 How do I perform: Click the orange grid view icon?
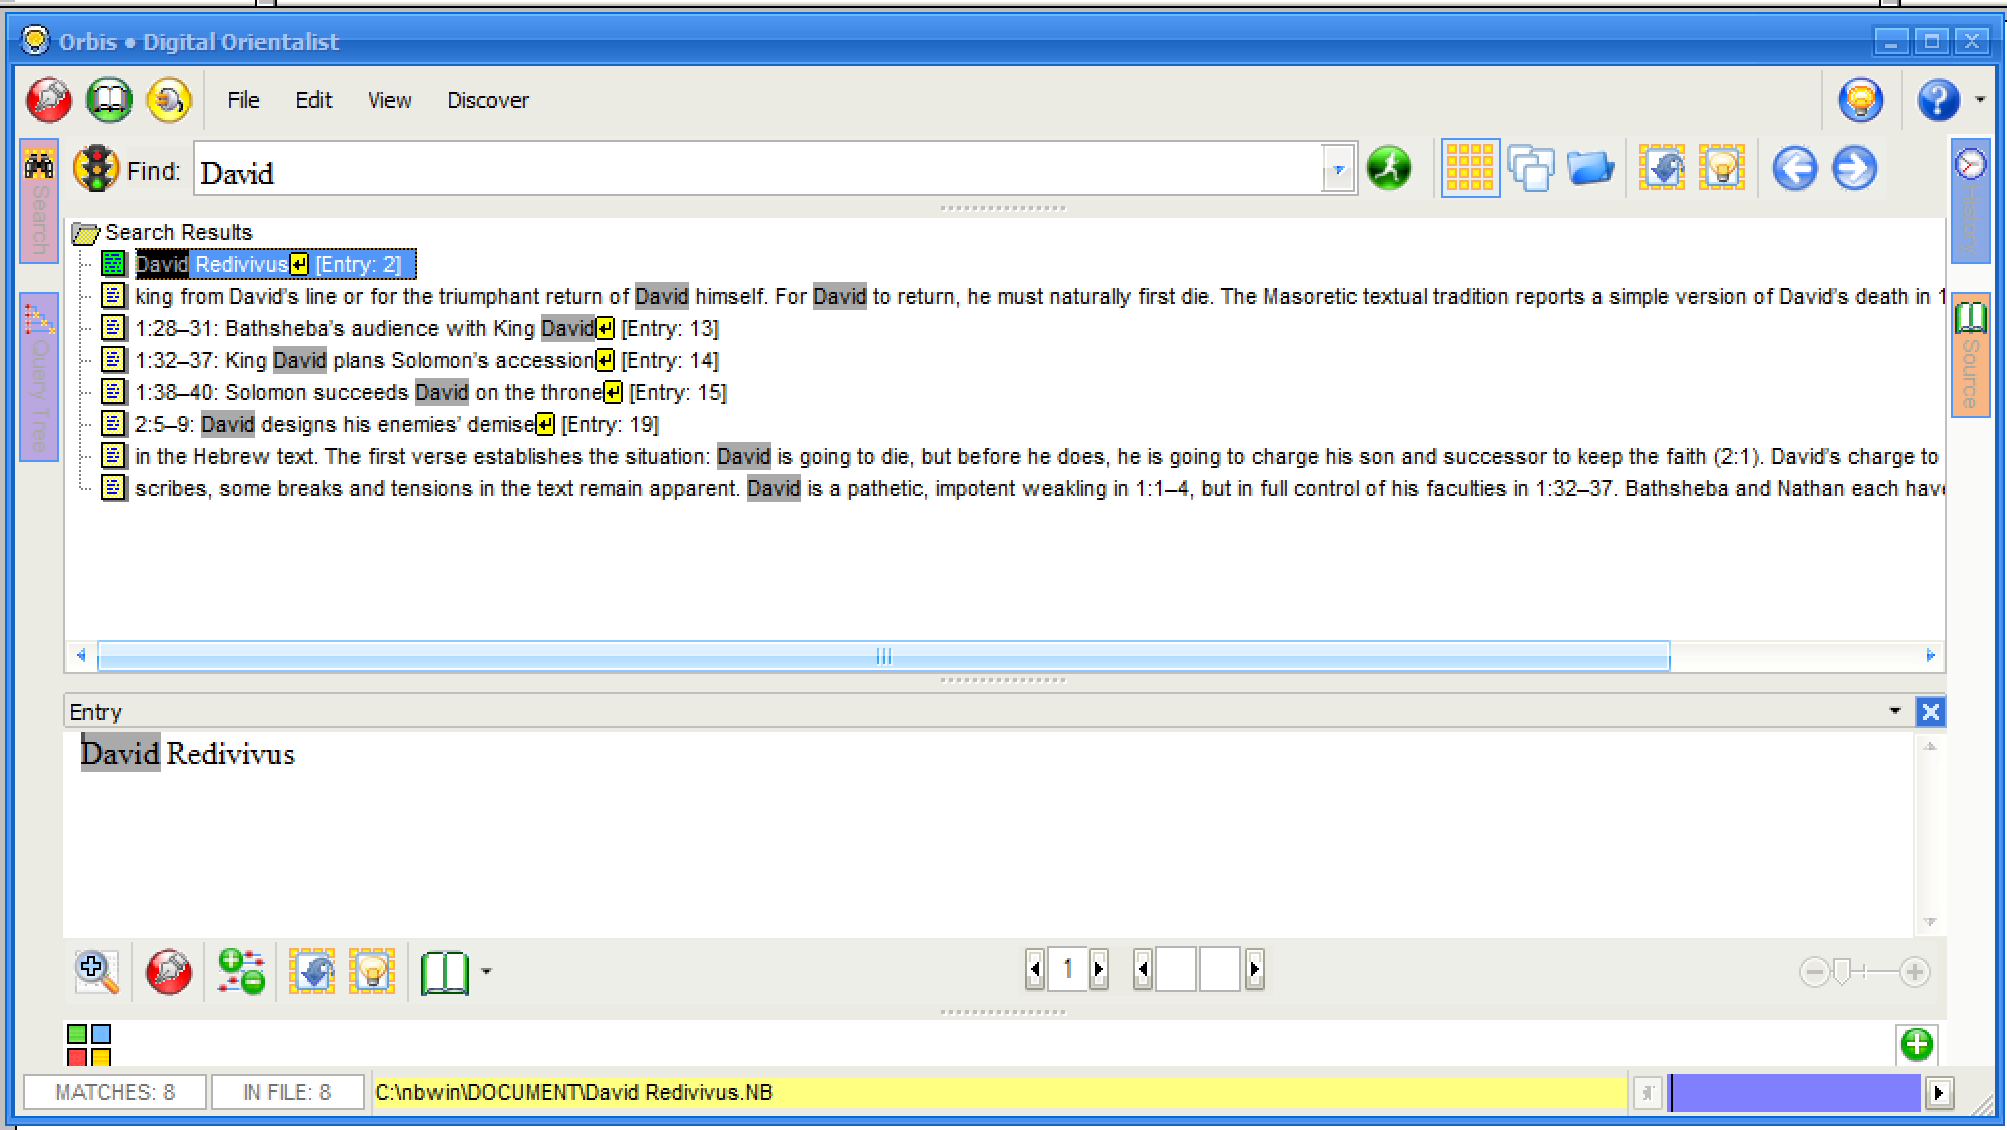1469,168
